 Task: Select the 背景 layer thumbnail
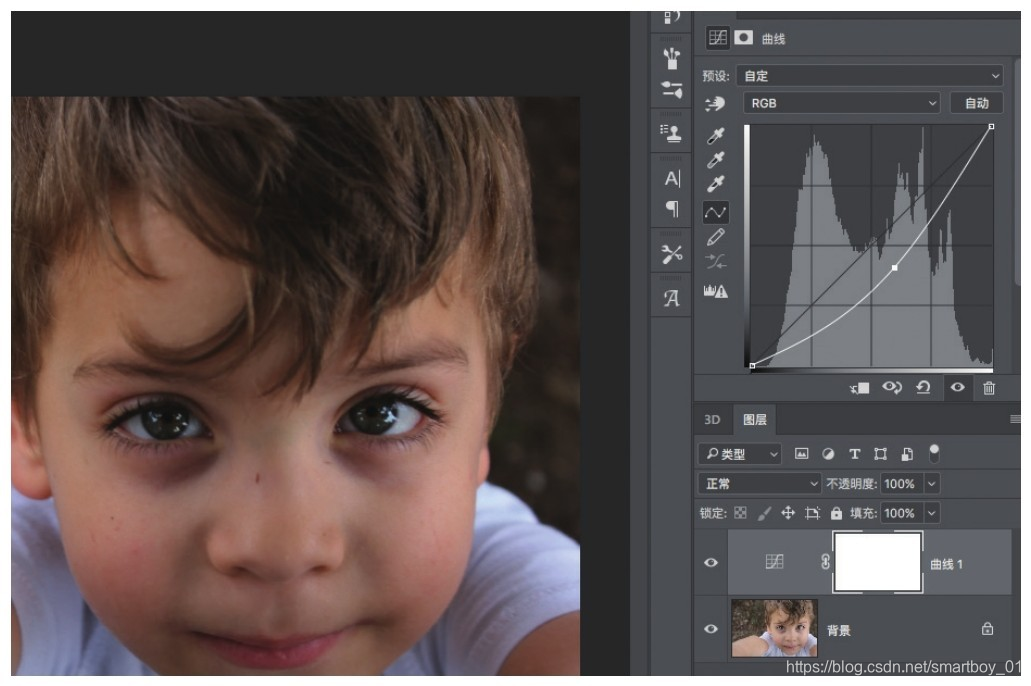[x=775, y=628]
